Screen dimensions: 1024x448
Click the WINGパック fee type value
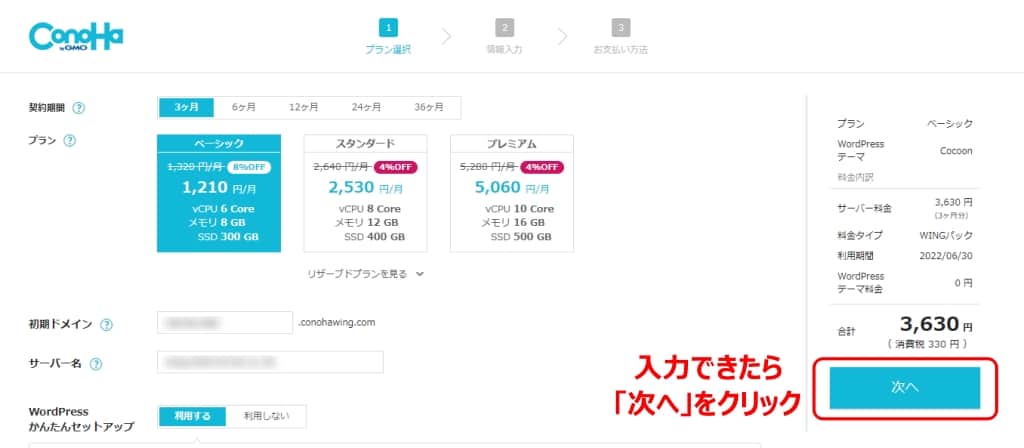[946, 234]
